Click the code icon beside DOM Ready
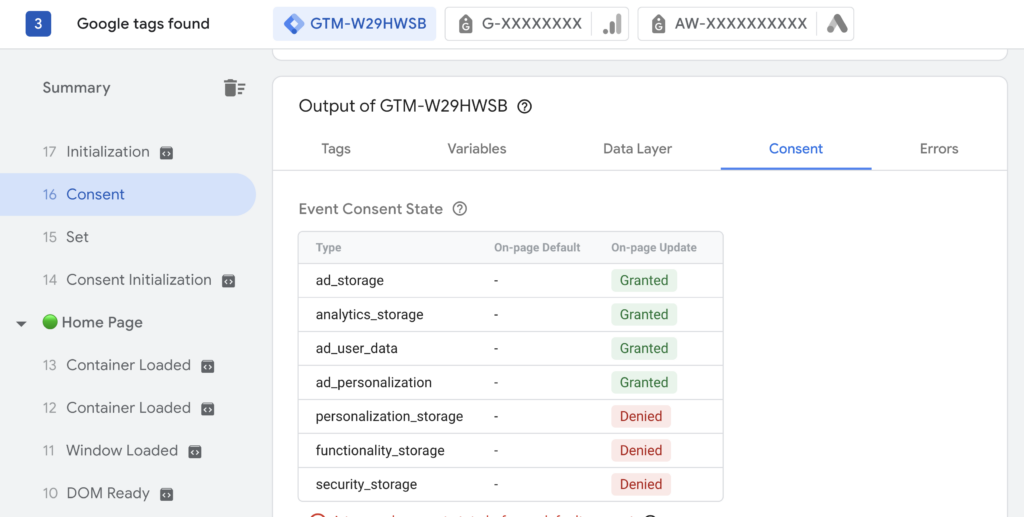This screenshot has height=517, width=1024. pos(167,494)
